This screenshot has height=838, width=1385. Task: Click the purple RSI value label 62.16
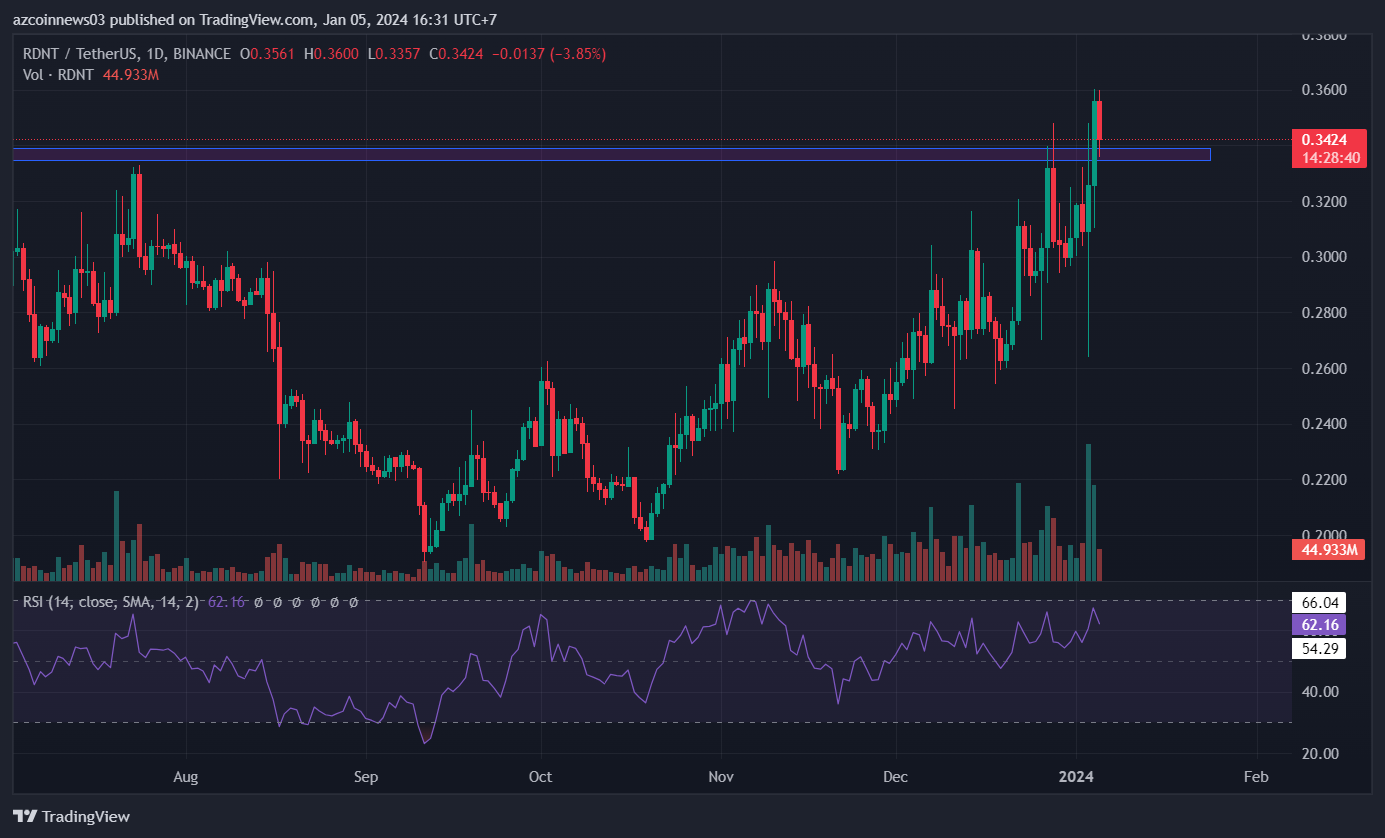pos(1318,625)
